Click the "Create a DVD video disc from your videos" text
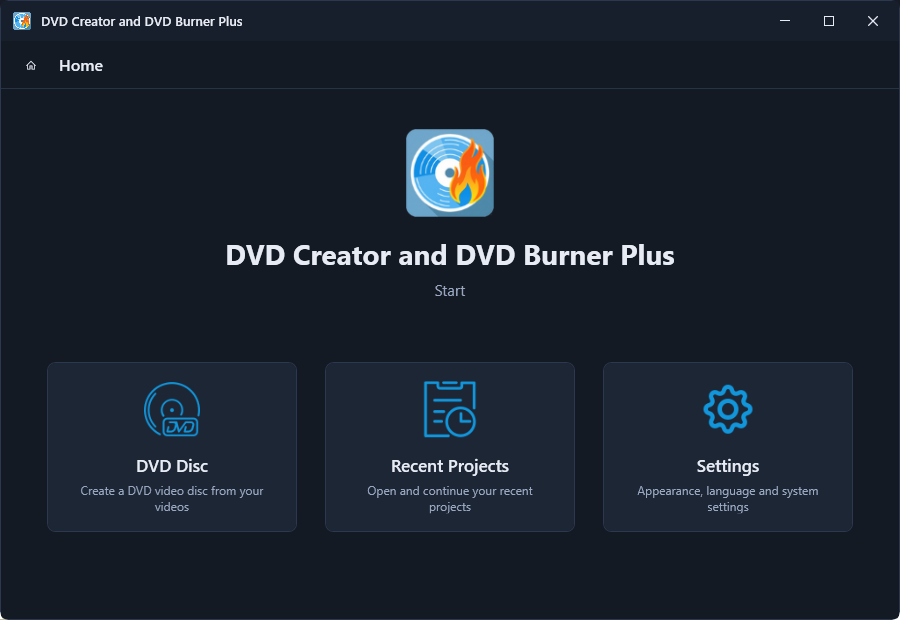 (x=172, y=498)
